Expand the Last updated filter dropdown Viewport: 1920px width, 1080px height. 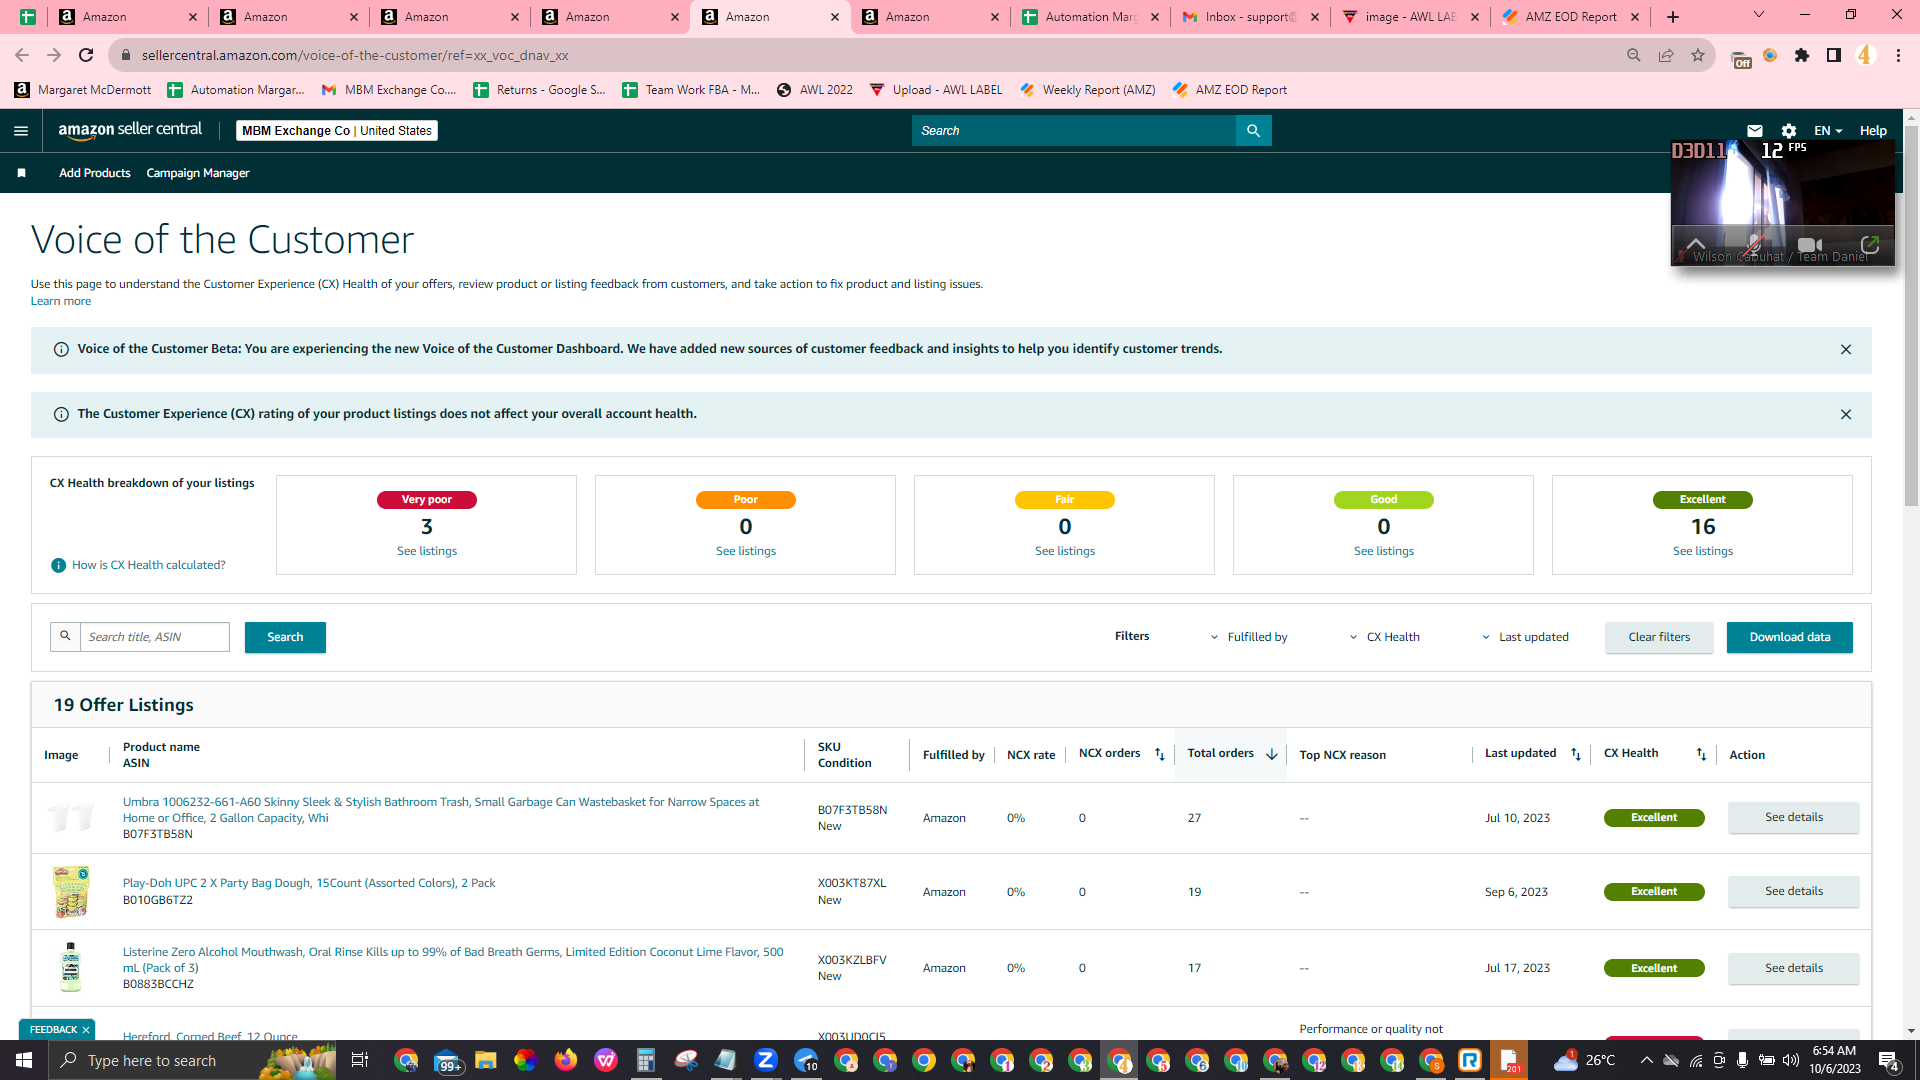tap(1525, 637)
